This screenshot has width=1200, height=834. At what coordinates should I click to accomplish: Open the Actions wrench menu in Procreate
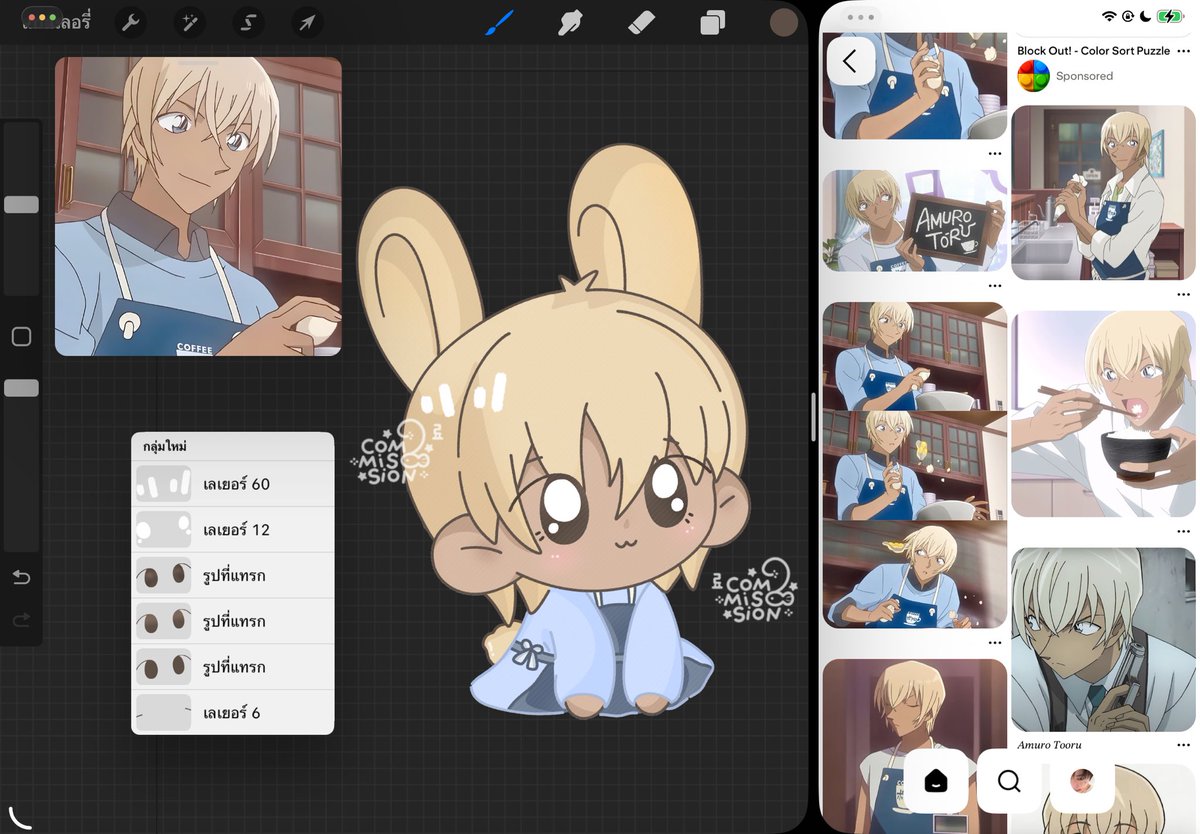point(131,22)
